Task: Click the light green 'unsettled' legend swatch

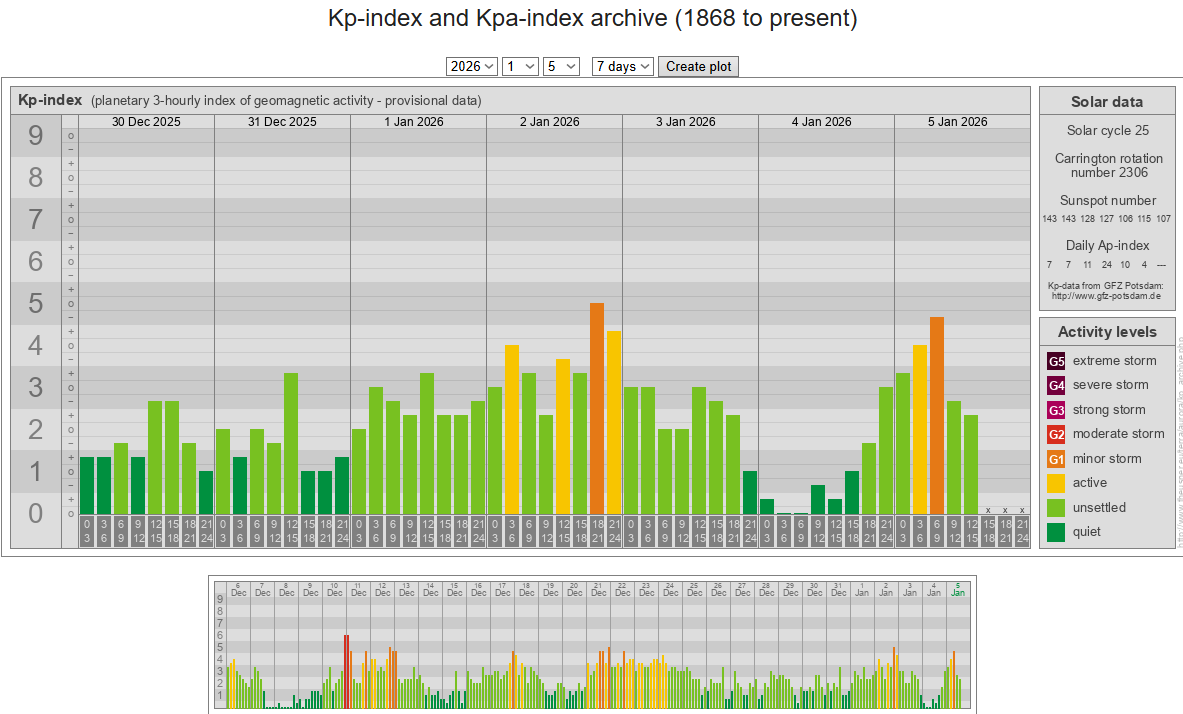Action: (x=1056, y=508)
